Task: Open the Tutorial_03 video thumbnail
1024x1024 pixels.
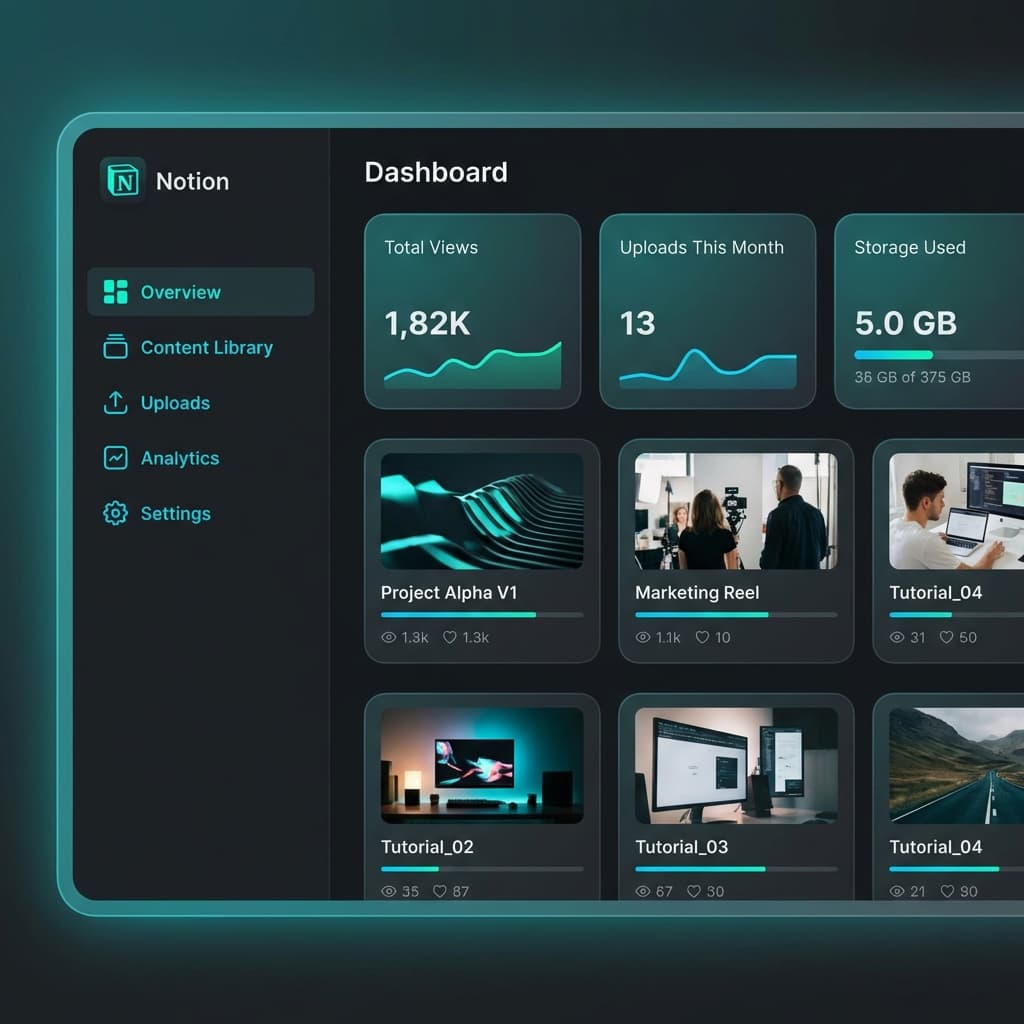Action: [x=736, y=765]
